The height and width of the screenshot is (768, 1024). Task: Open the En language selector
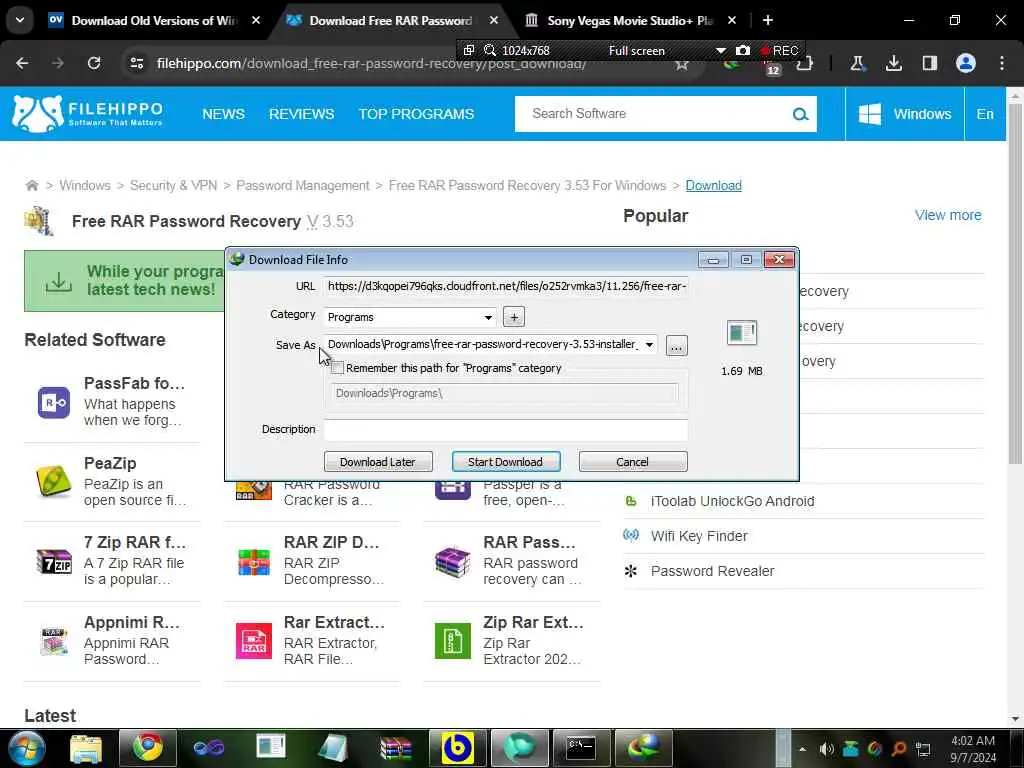tap(985, 114)
